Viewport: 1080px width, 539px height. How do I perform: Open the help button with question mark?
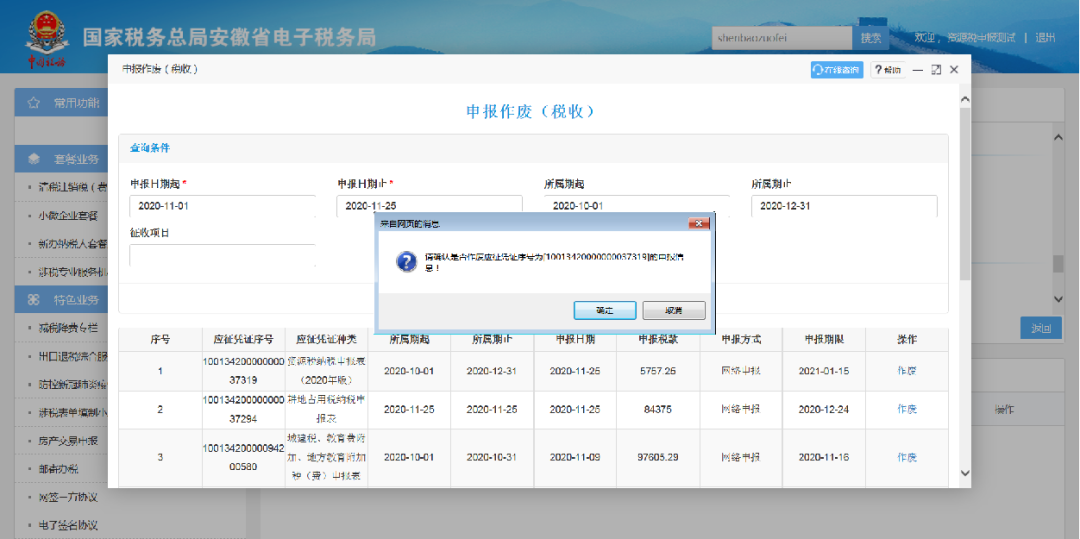pos(887,70)
